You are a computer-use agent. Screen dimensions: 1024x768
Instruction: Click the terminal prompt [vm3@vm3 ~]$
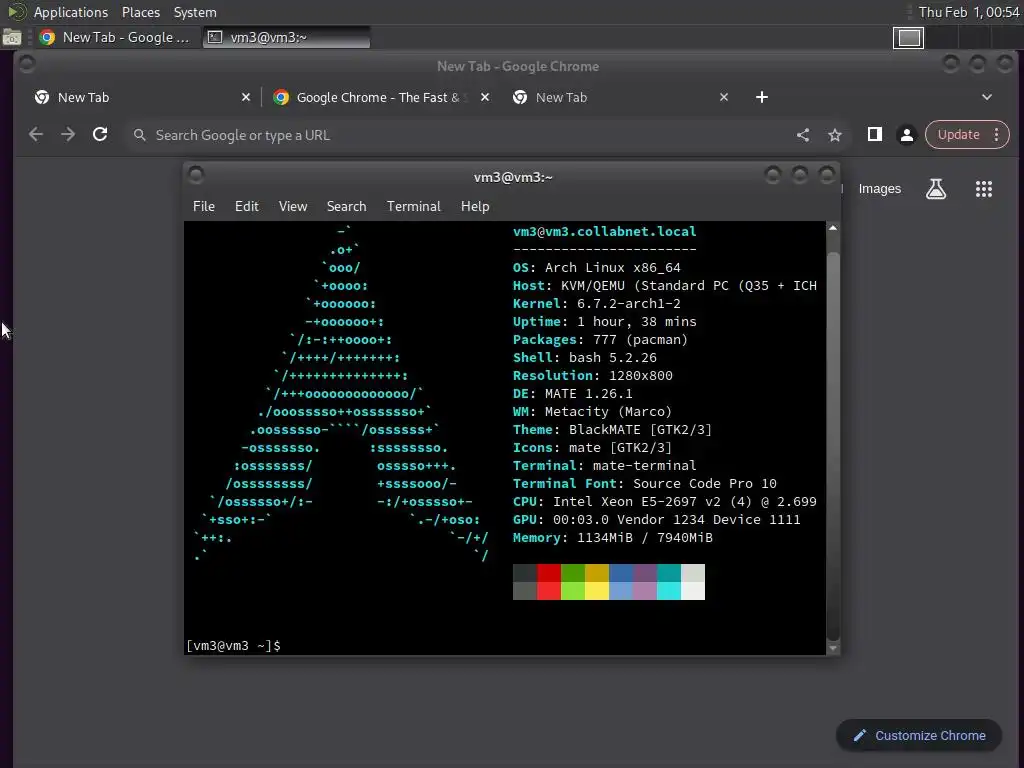[234, 646]
